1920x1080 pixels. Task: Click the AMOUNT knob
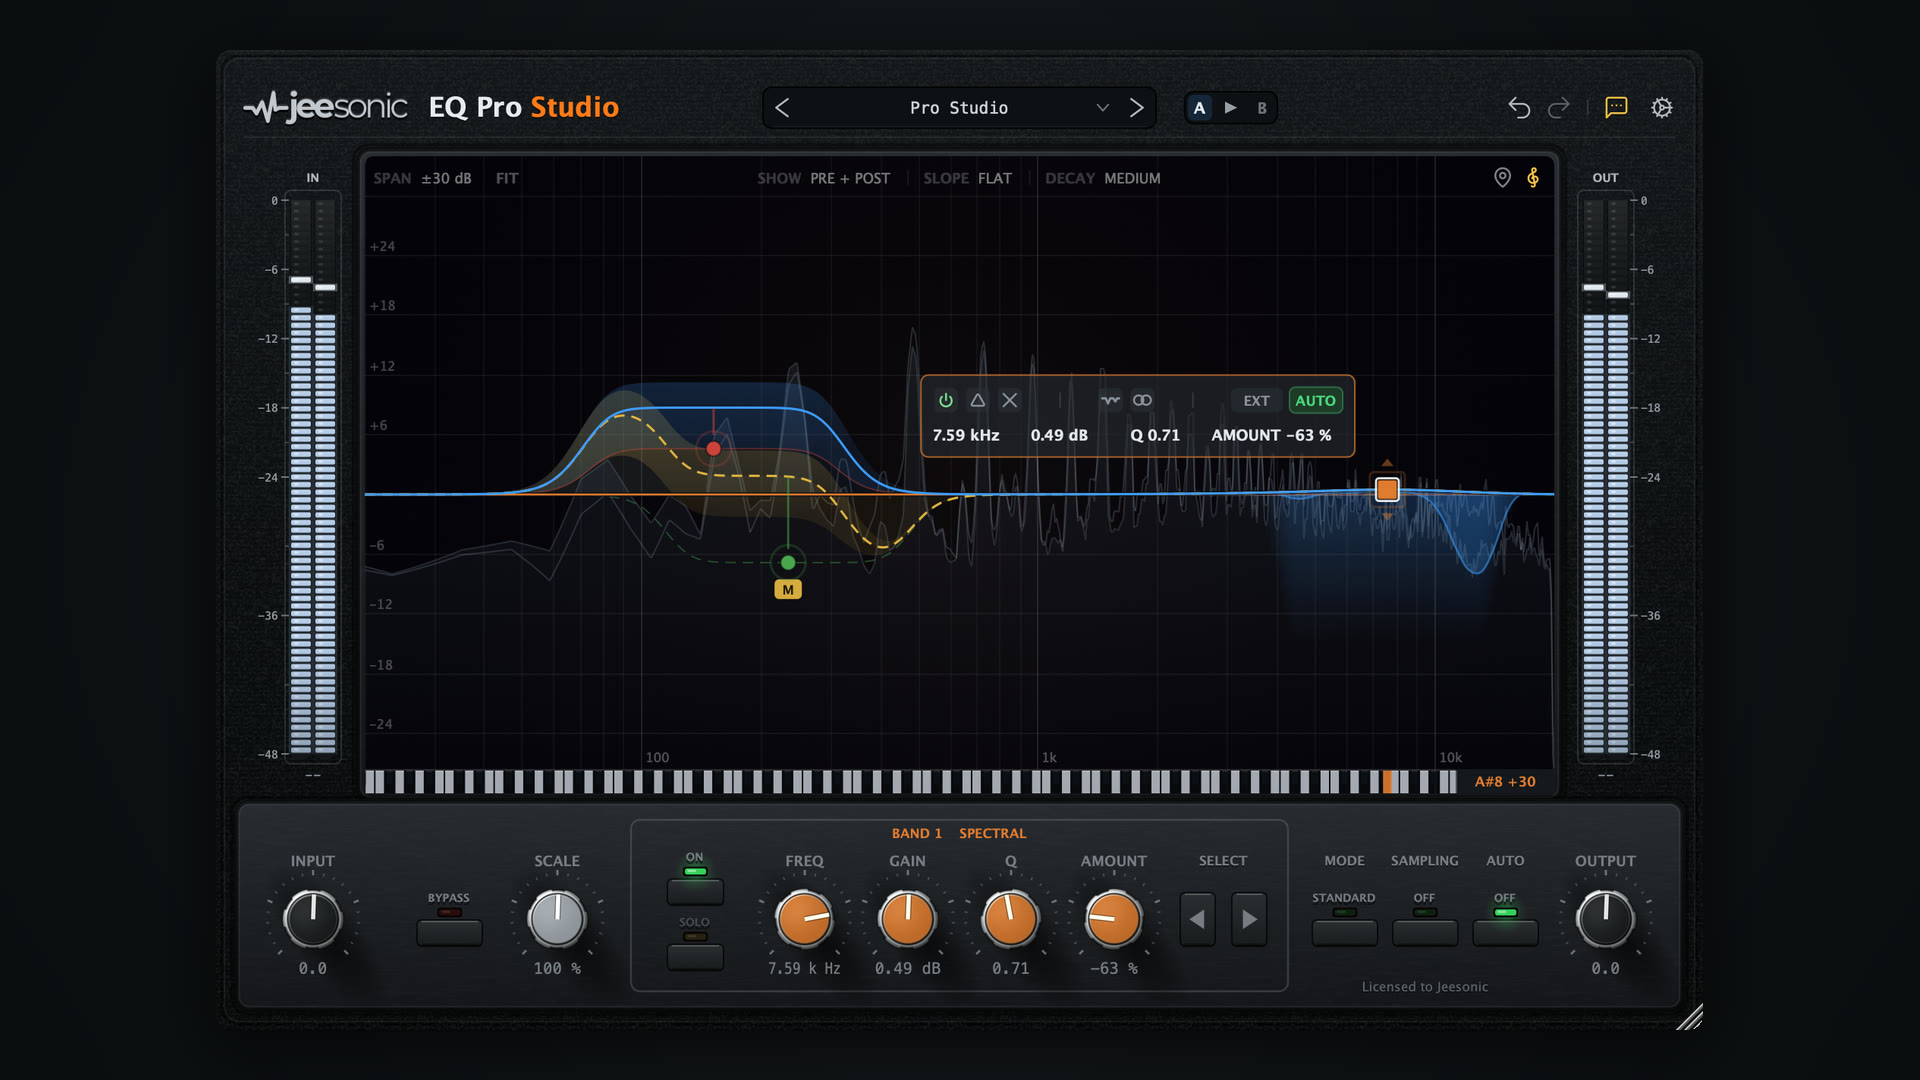point(1113,919)
